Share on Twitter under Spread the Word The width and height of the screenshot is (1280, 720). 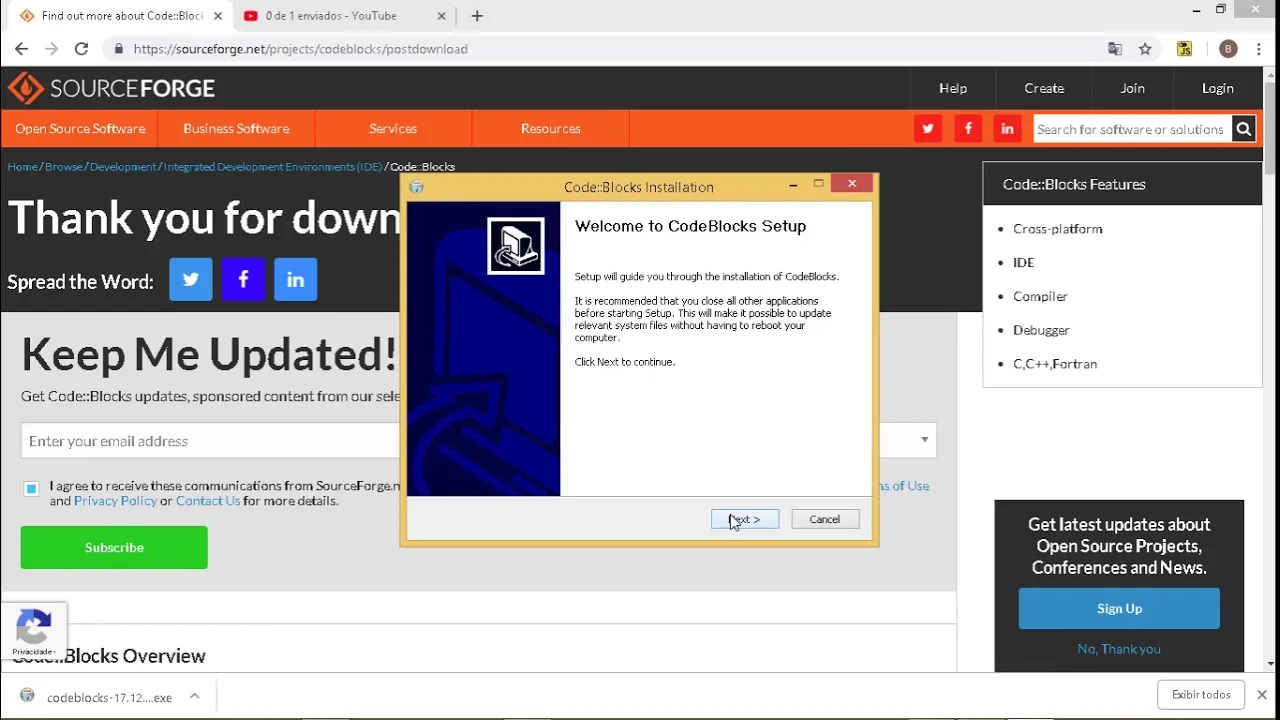click(x=191, y=280)
